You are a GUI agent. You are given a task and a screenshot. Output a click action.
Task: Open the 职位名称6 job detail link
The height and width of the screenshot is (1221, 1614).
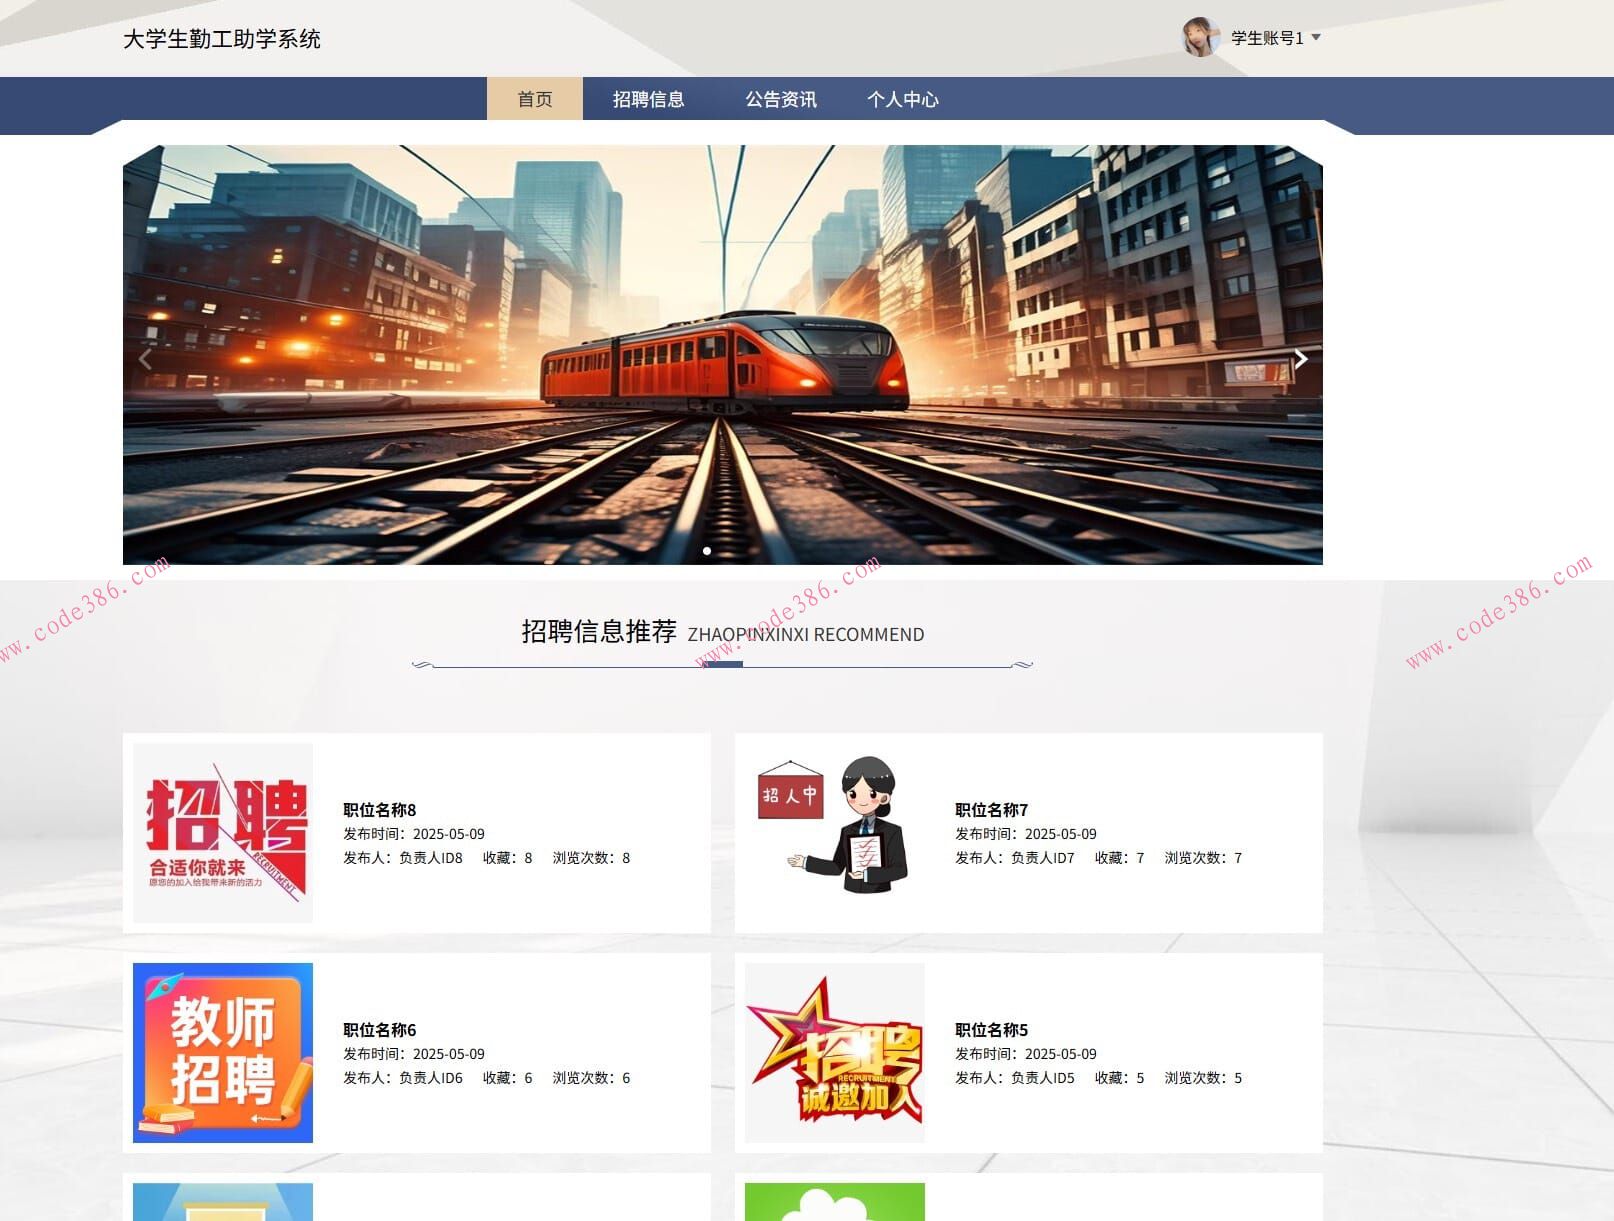(379, 1030)
